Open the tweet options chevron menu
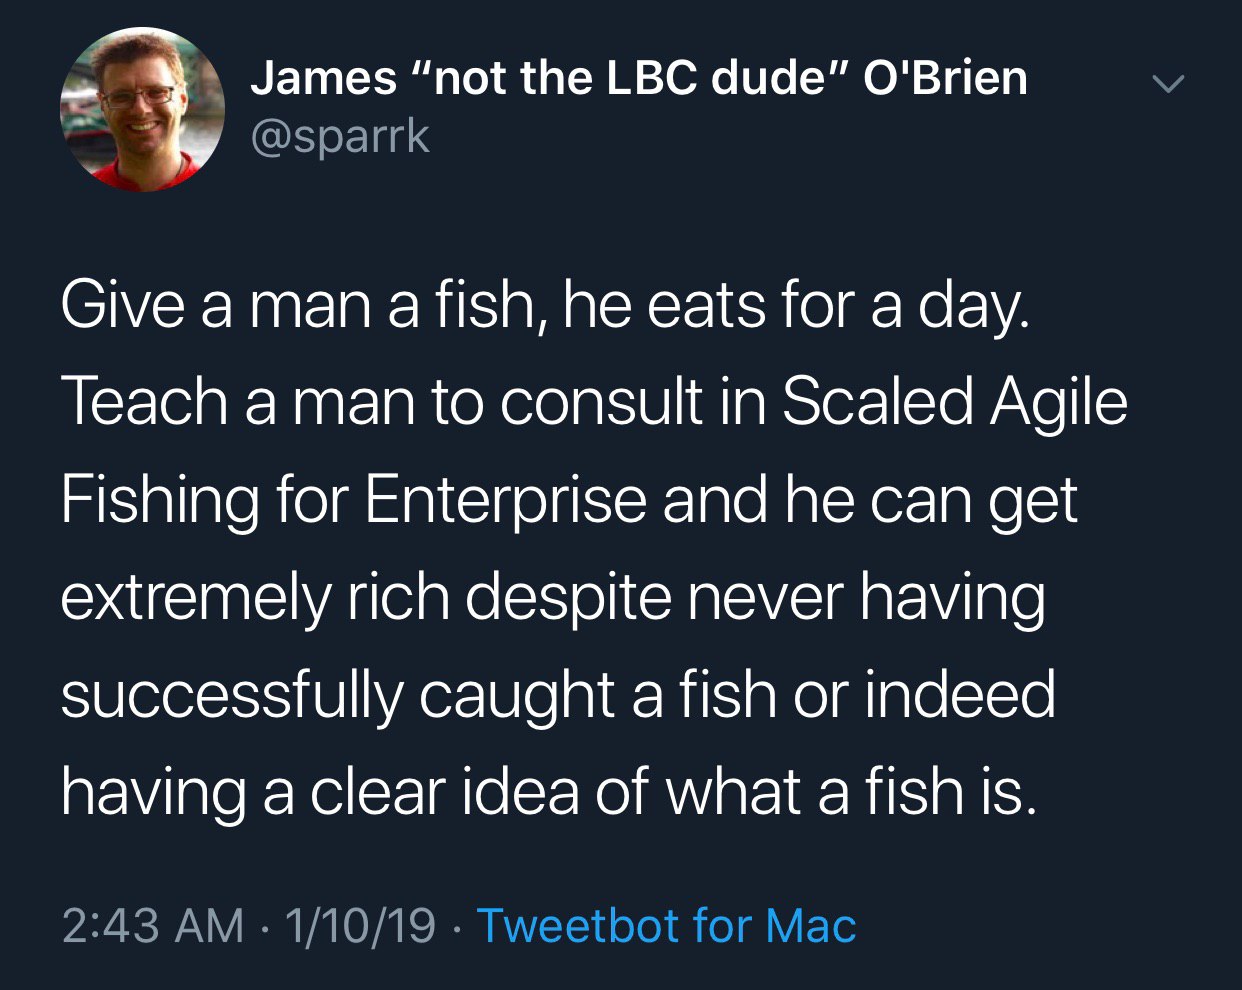The image size is (1242, 990). coord(1167,82)
